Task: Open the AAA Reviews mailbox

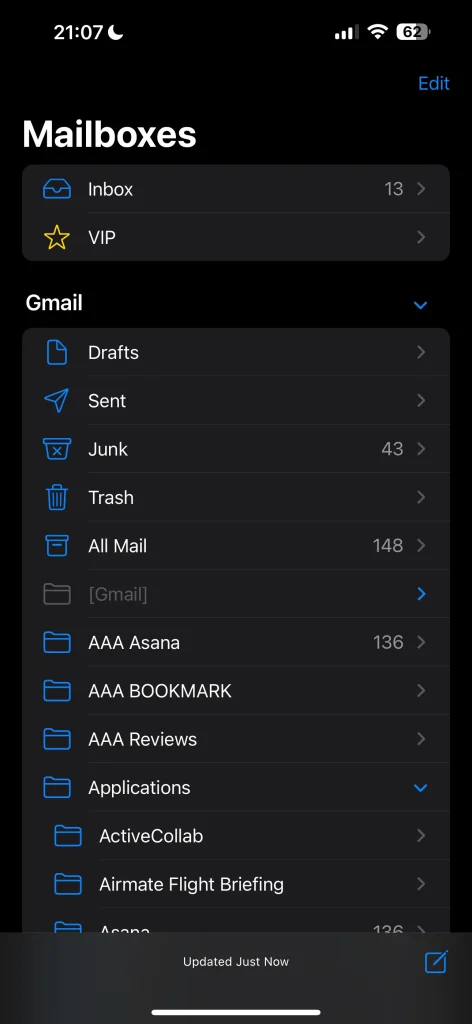Action: pyautogui.click(x=236, y=739)
